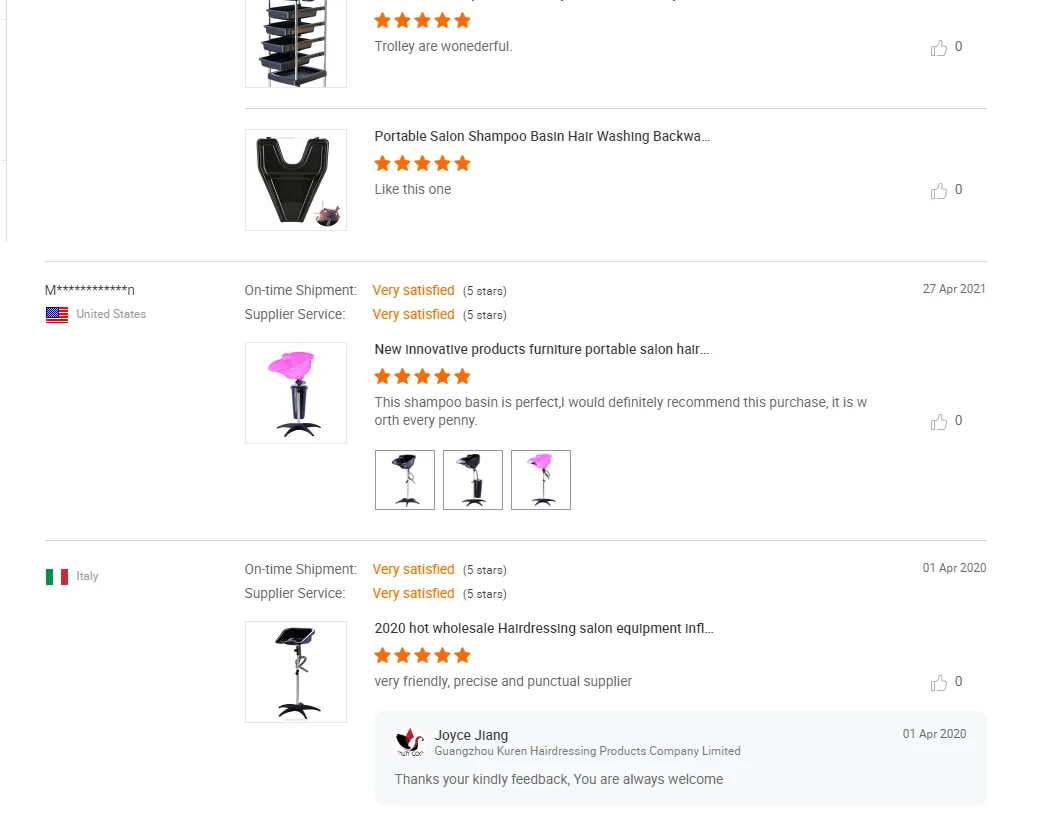View the black basin on chrome stand thumbnail

tap(296, 672)
